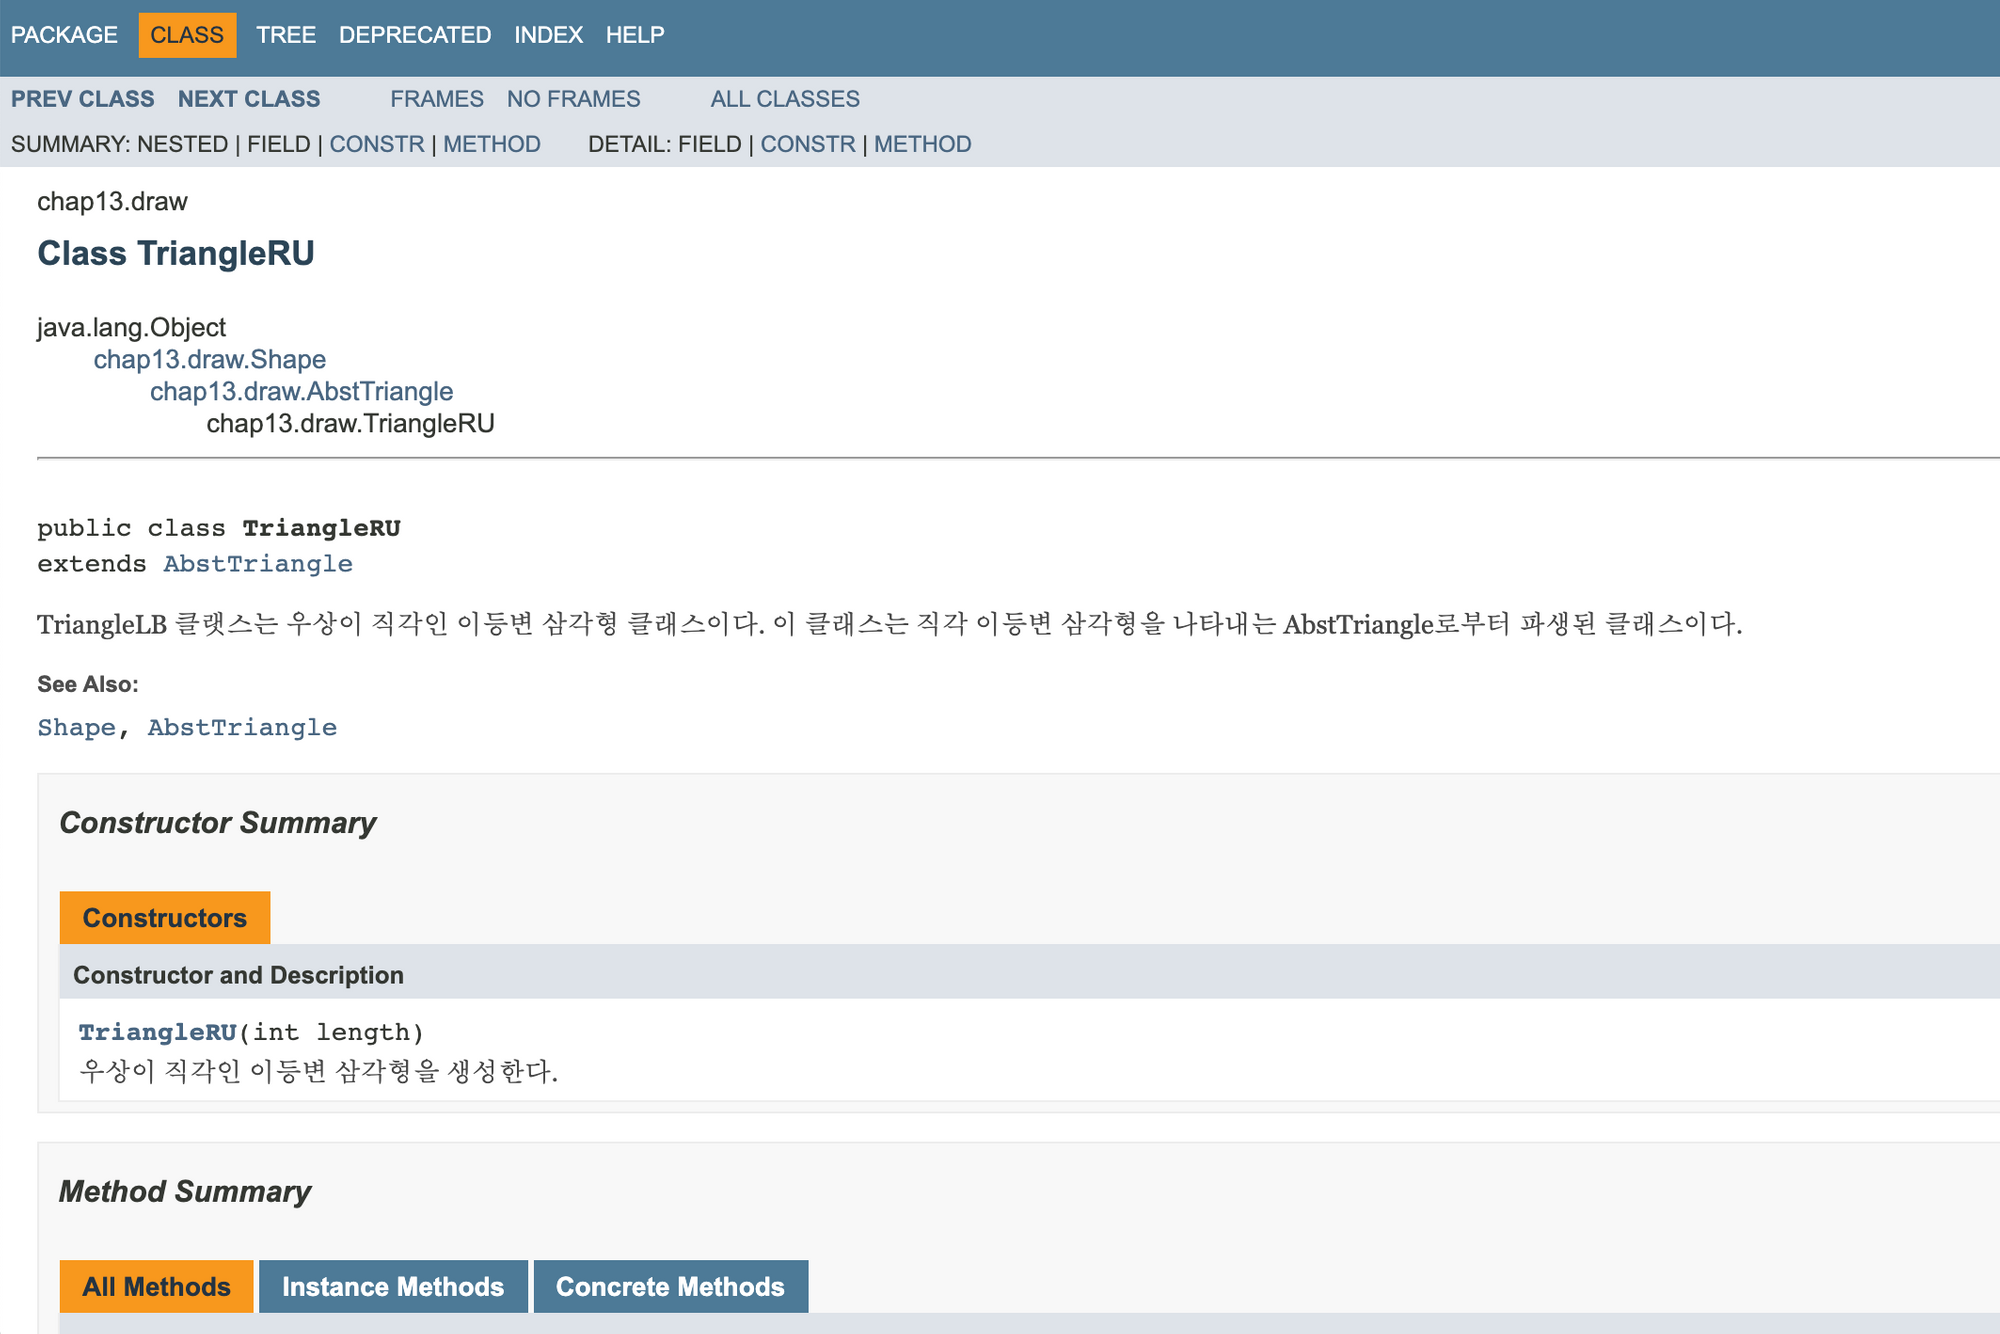Image resolution: width=2000 pixels, height=1334 pixels.
Task: Open the TriangleRU(int length) constructor link
Action: coord(157,1032)
